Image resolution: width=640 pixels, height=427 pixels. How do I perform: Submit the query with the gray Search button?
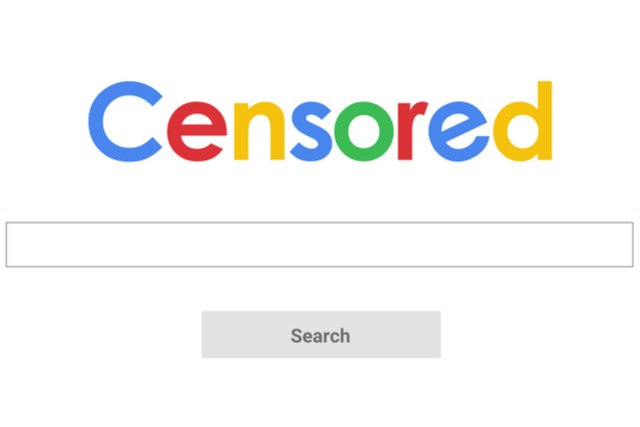click(321, 335)
